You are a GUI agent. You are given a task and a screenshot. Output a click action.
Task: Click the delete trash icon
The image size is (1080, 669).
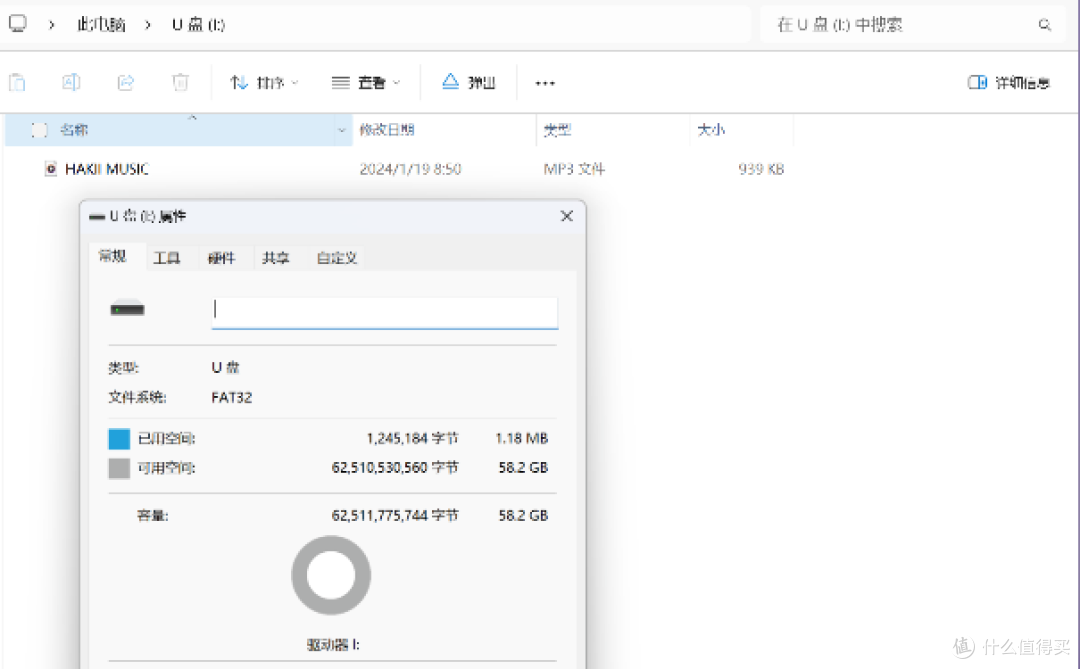point(180,83)
